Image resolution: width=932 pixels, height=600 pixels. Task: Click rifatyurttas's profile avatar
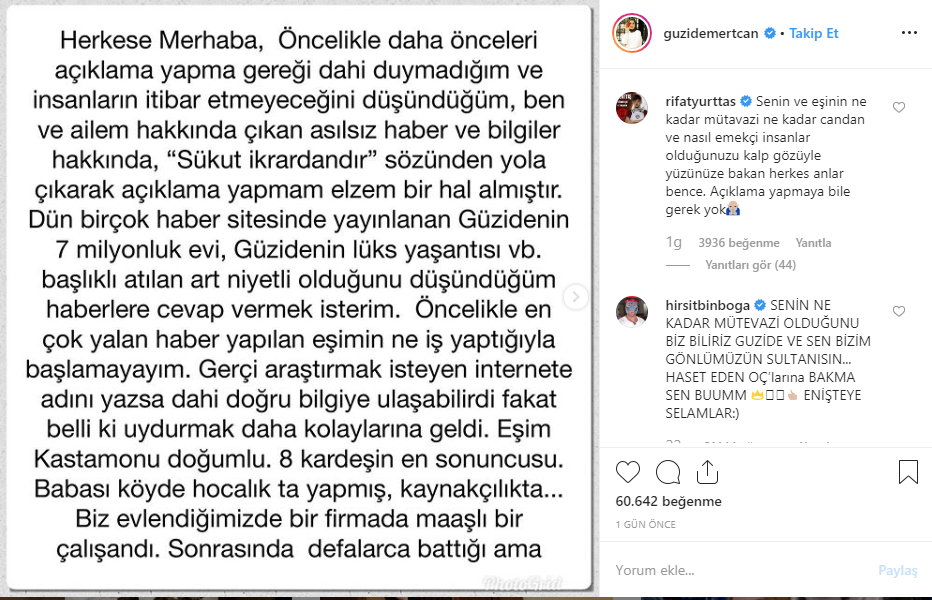[633, 109]
